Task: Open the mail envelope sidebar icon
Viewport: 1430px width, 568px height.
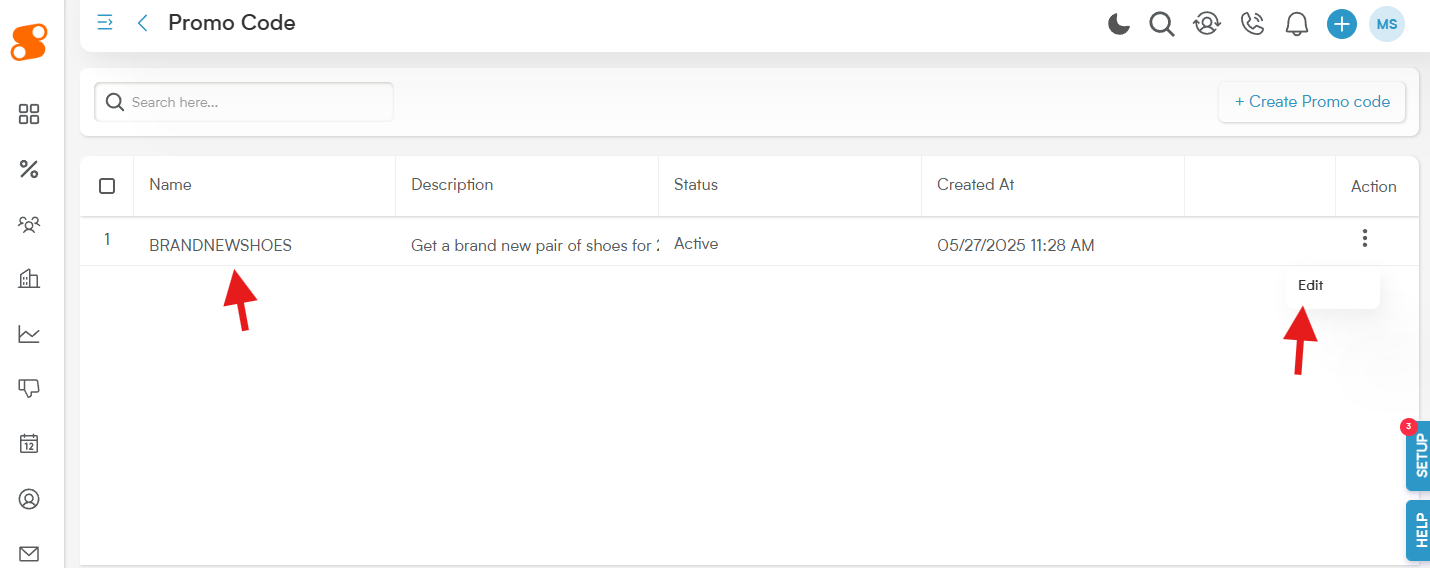Action: (x=29, y=553)
